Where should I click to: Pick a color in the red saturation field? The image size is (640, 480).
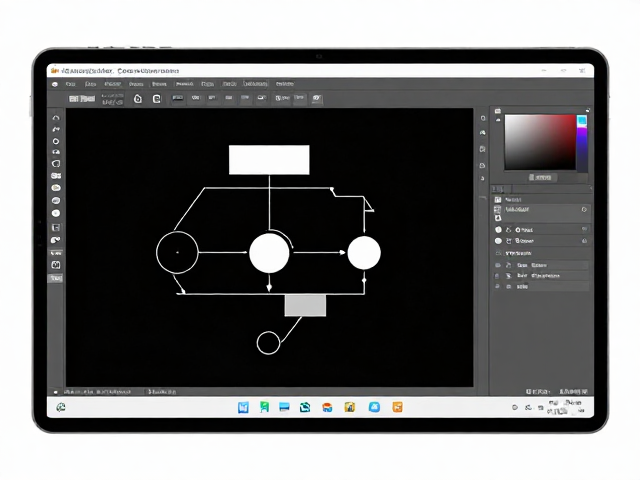coord(540,142)
